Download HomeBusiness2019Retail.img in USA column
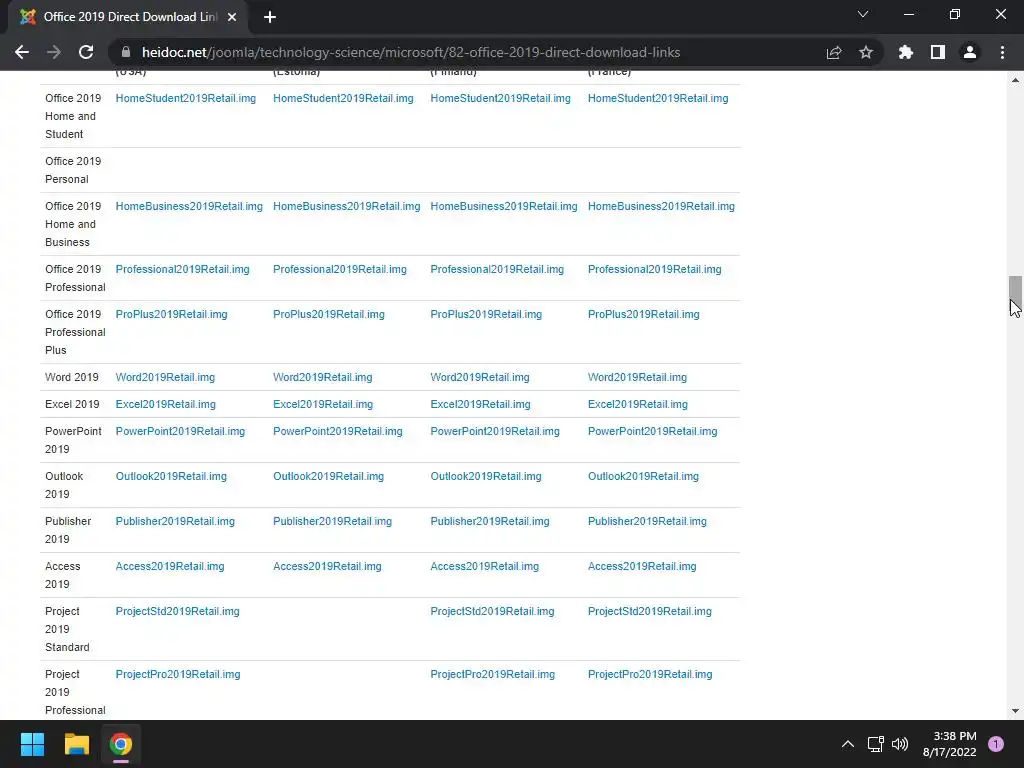 tap(189, 206)
